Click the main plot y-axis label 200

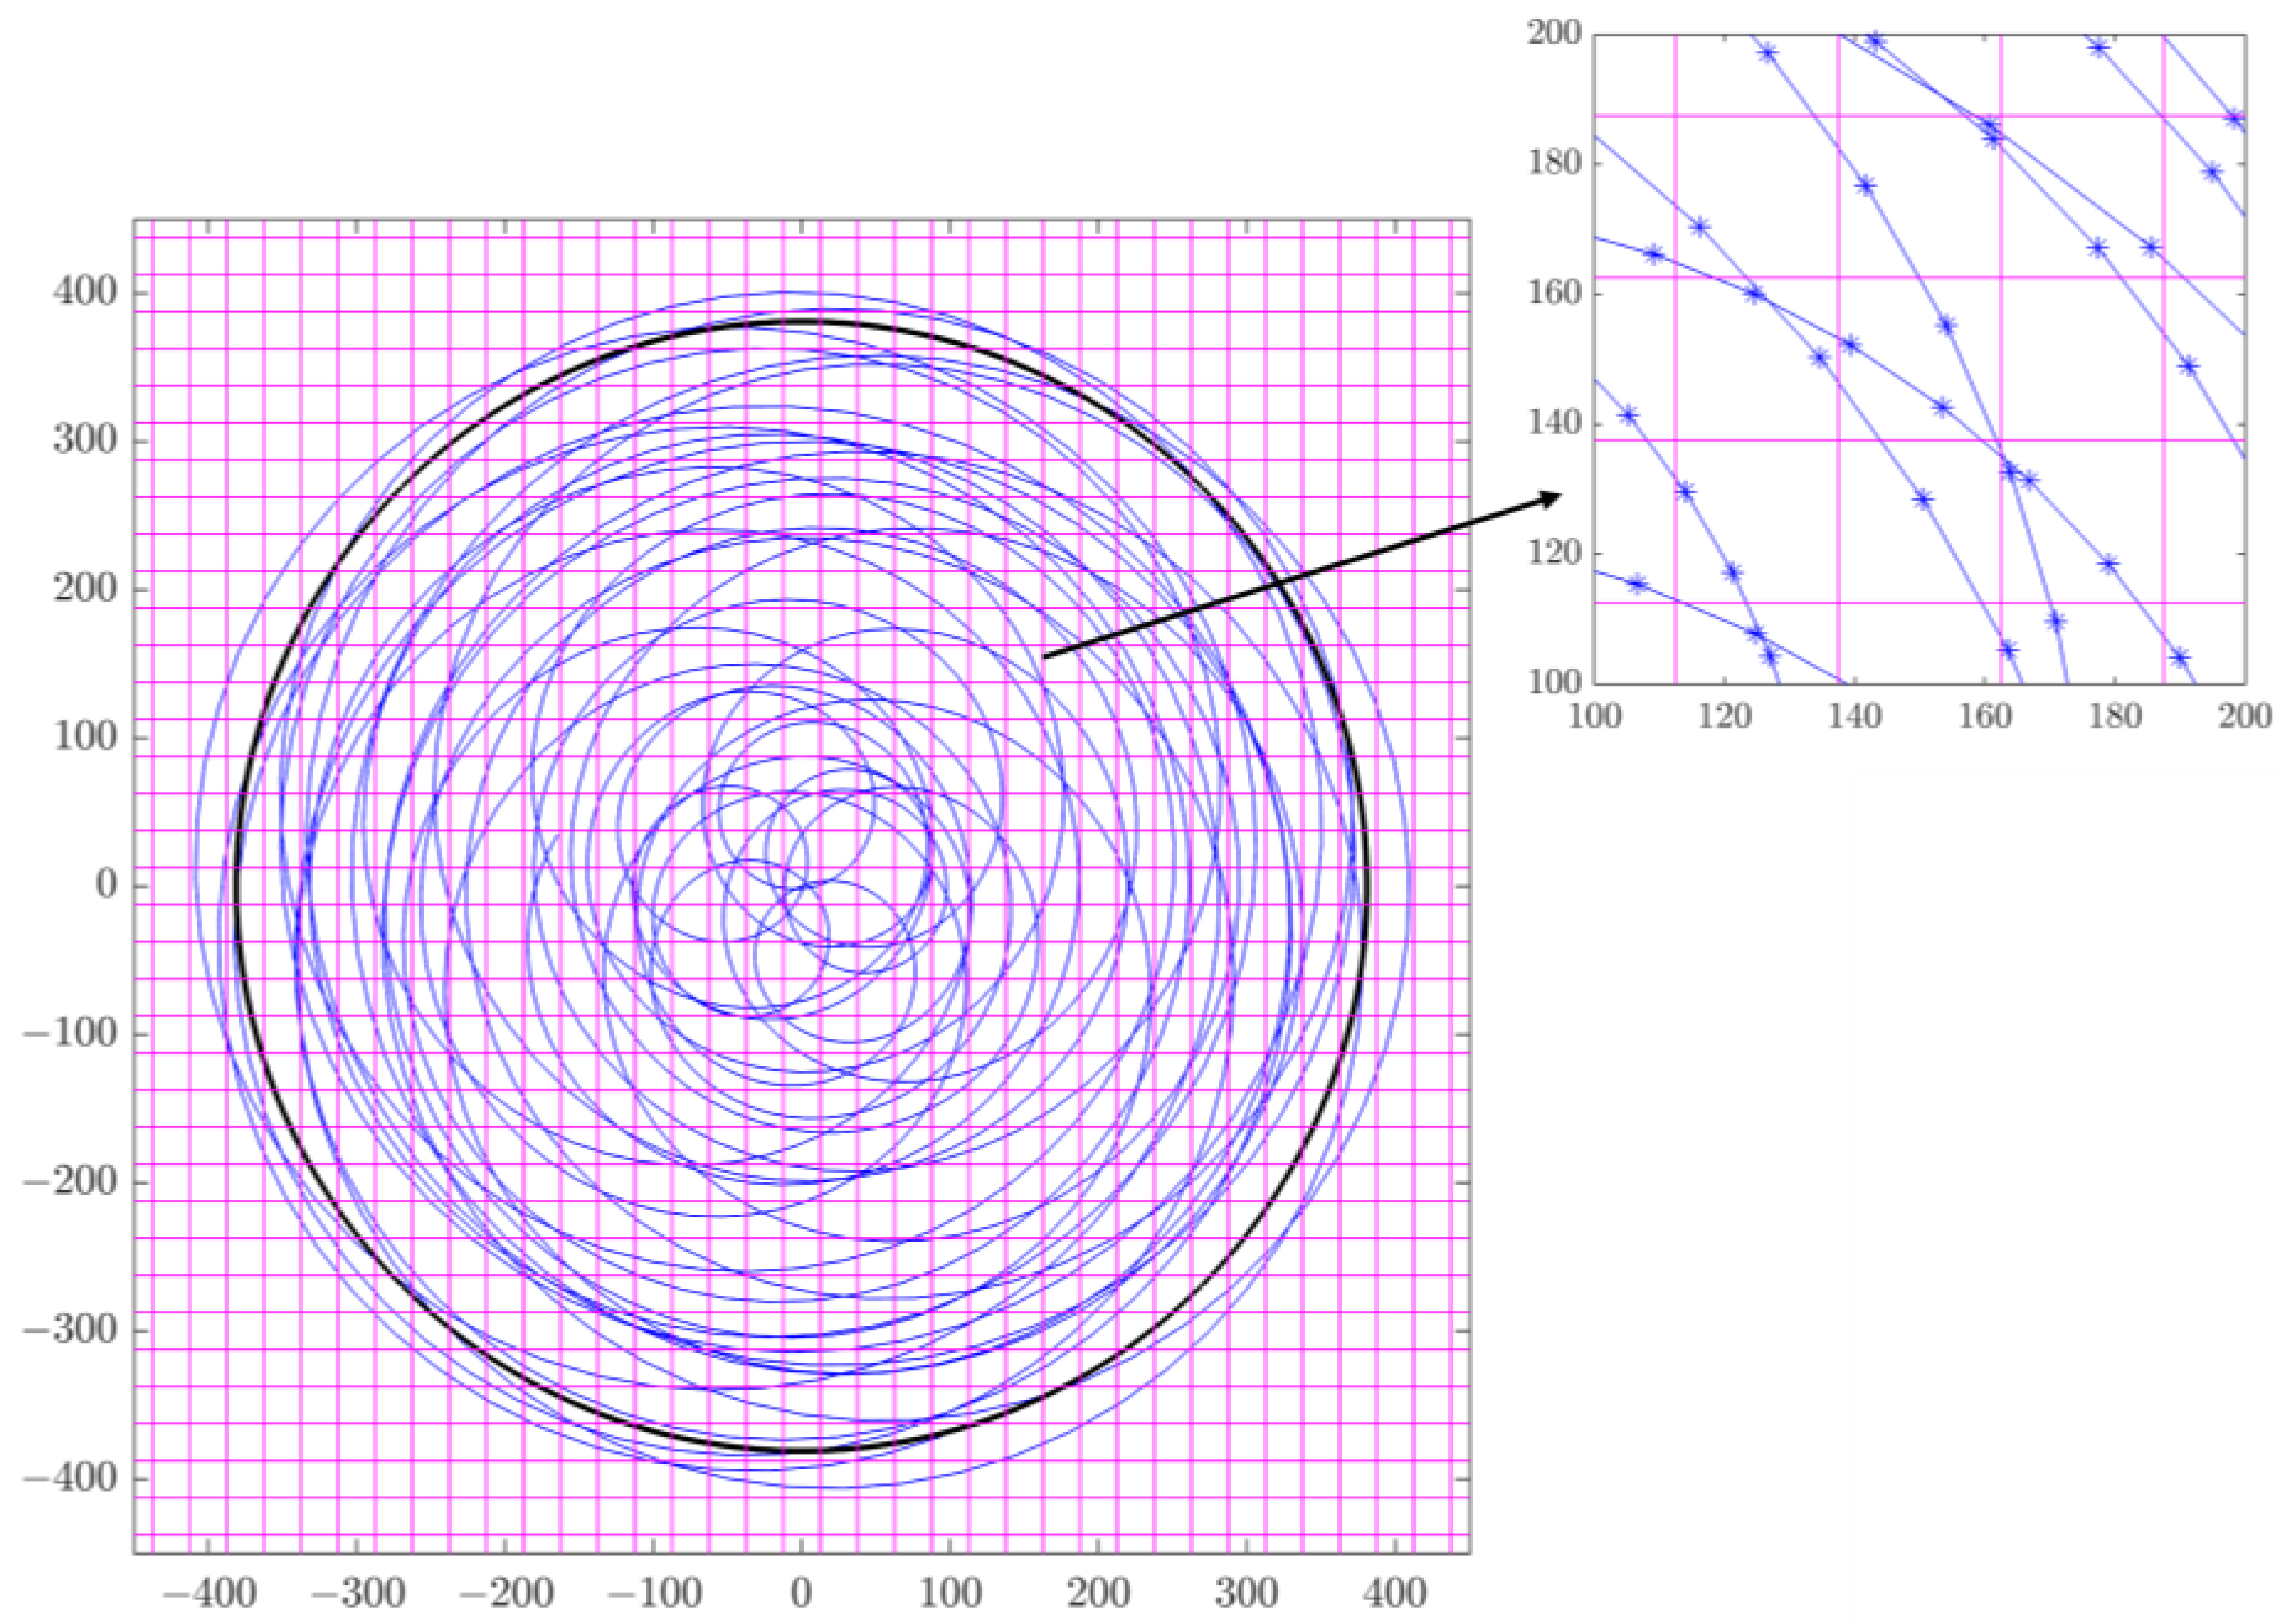pos(85,589)
